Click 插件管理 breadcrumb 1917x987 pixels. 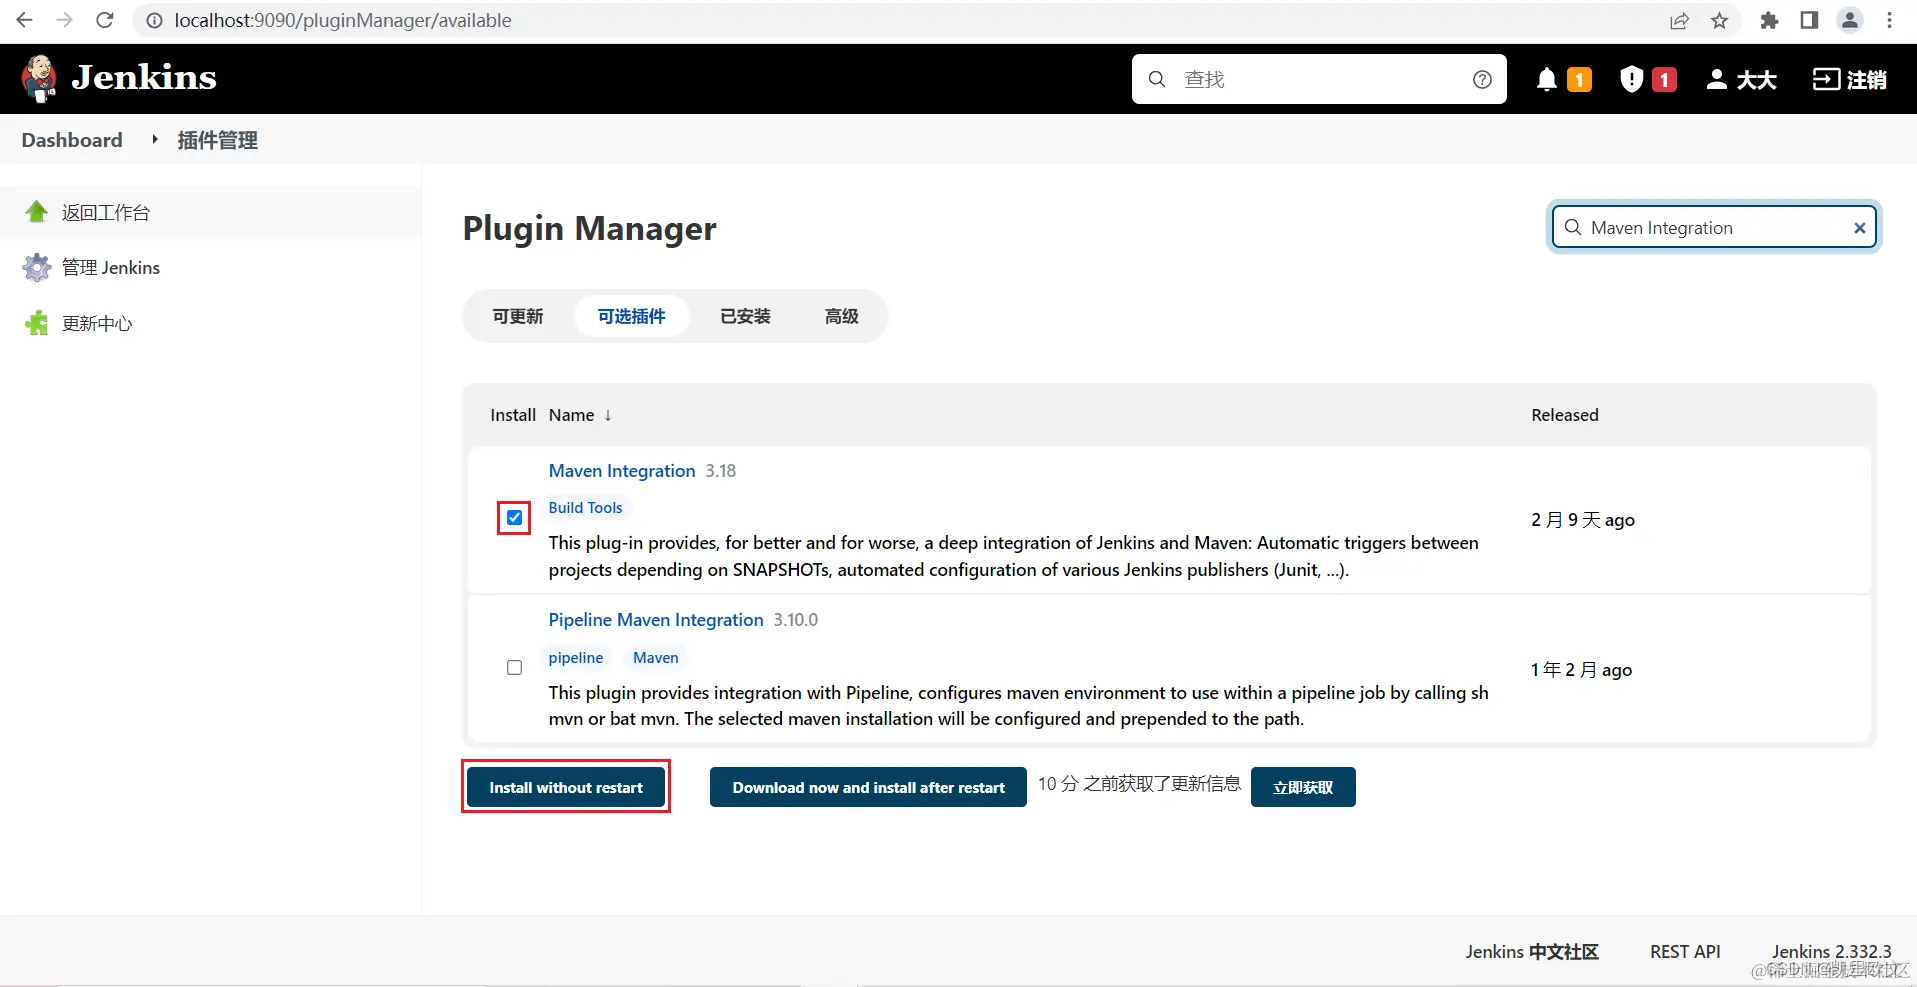(218, 140)
